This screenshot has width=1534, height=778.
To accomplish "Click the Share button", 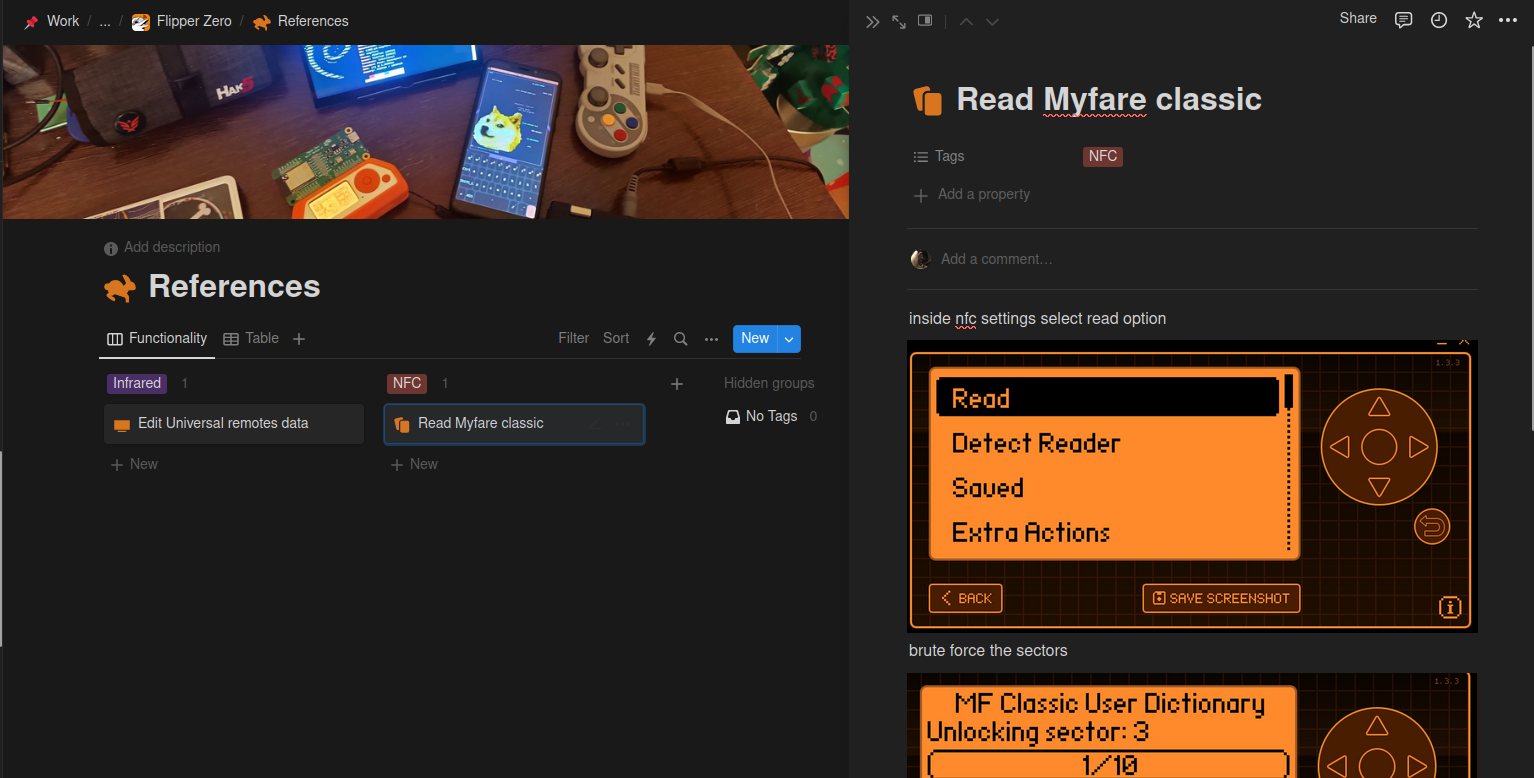I will pyautogui.click(x=1357, y=19).
